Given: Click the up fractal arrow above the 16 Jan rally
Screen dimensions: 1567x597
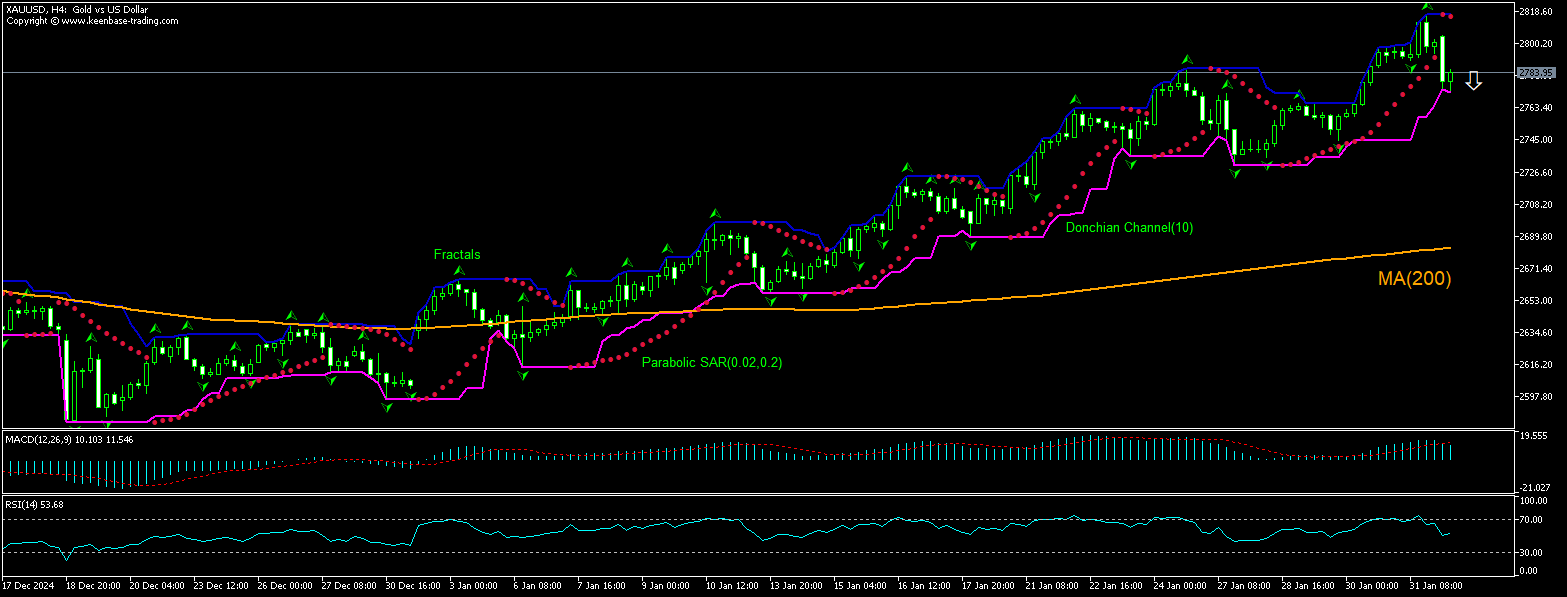Looking at the screenshot, I should coord(907,167).
